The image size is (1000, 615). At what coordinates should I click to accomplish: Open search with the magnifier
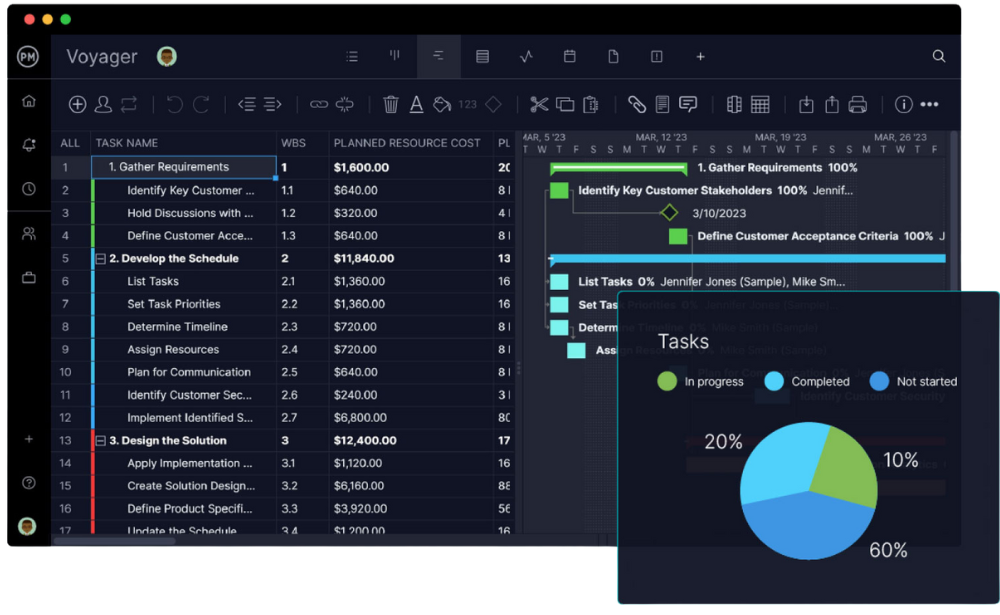(938, 56)
